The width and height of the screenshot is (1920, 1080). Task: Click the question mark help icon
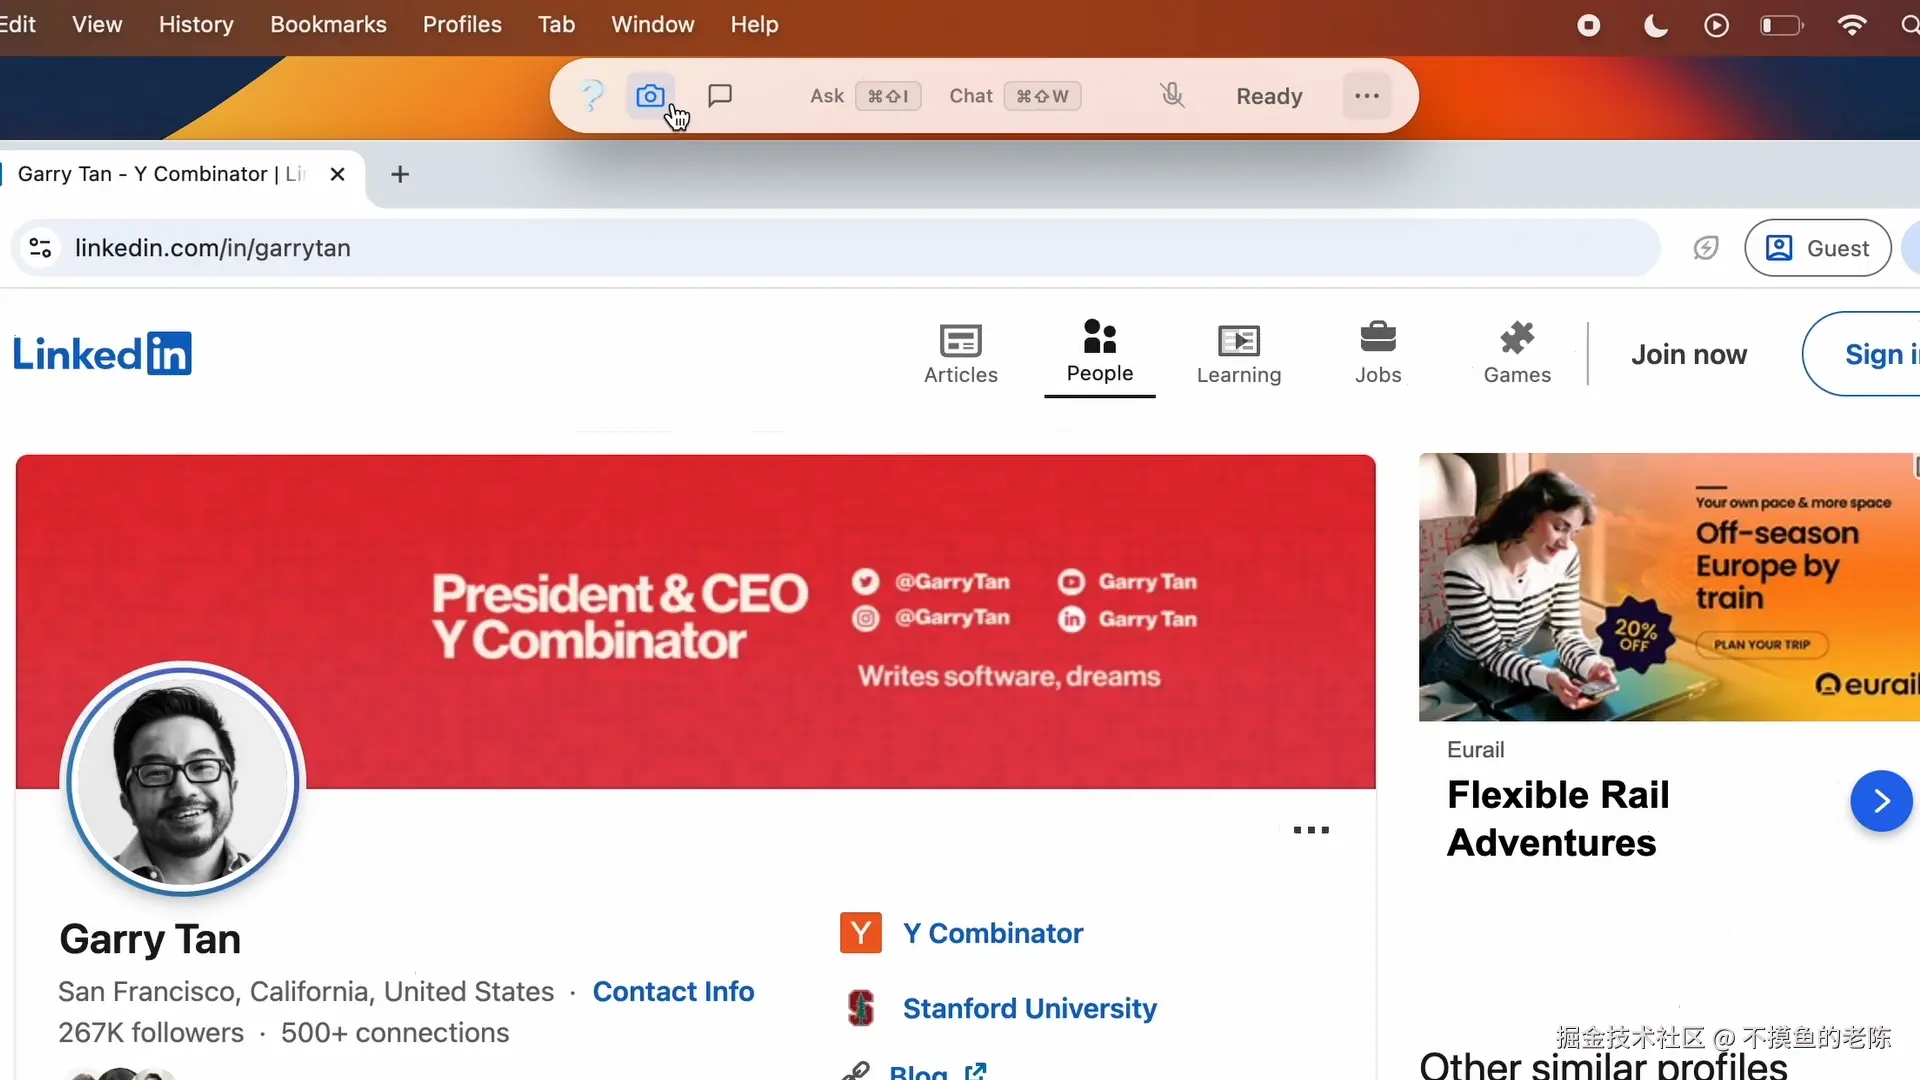pyautogui.click(x=592, y=96)
